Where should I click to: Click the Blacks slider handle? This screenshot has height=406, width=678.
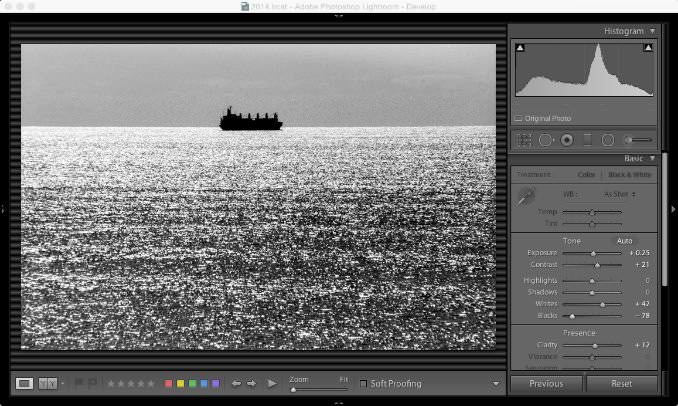click(x=572, y=316)
